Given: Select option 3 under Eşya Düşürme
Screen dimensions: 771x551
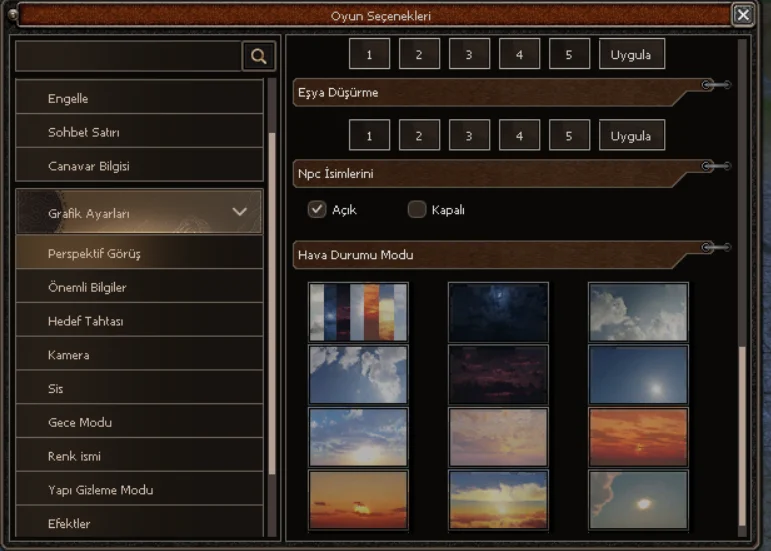Looking at the screenshot, I should point(469,136).
